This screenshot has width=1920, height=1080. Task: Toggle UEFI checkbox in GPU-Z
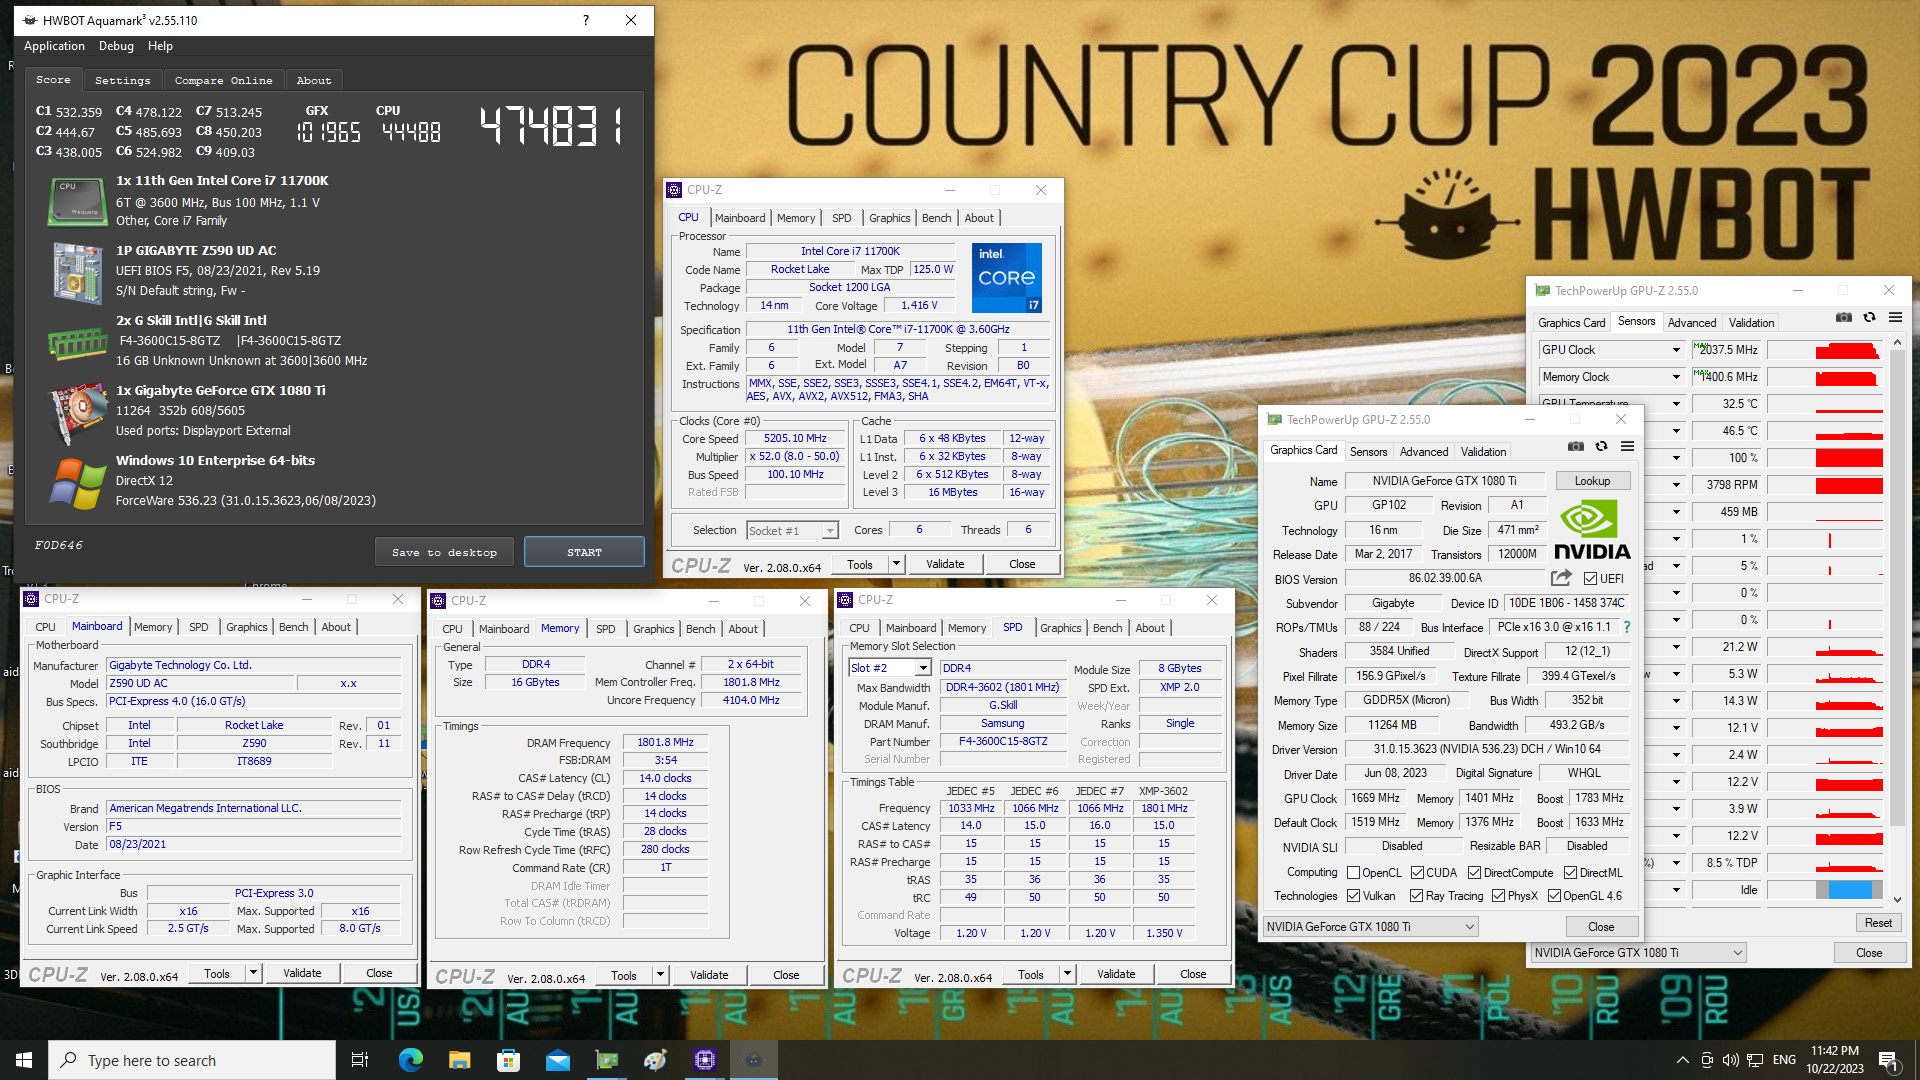tap(1590, 579)
